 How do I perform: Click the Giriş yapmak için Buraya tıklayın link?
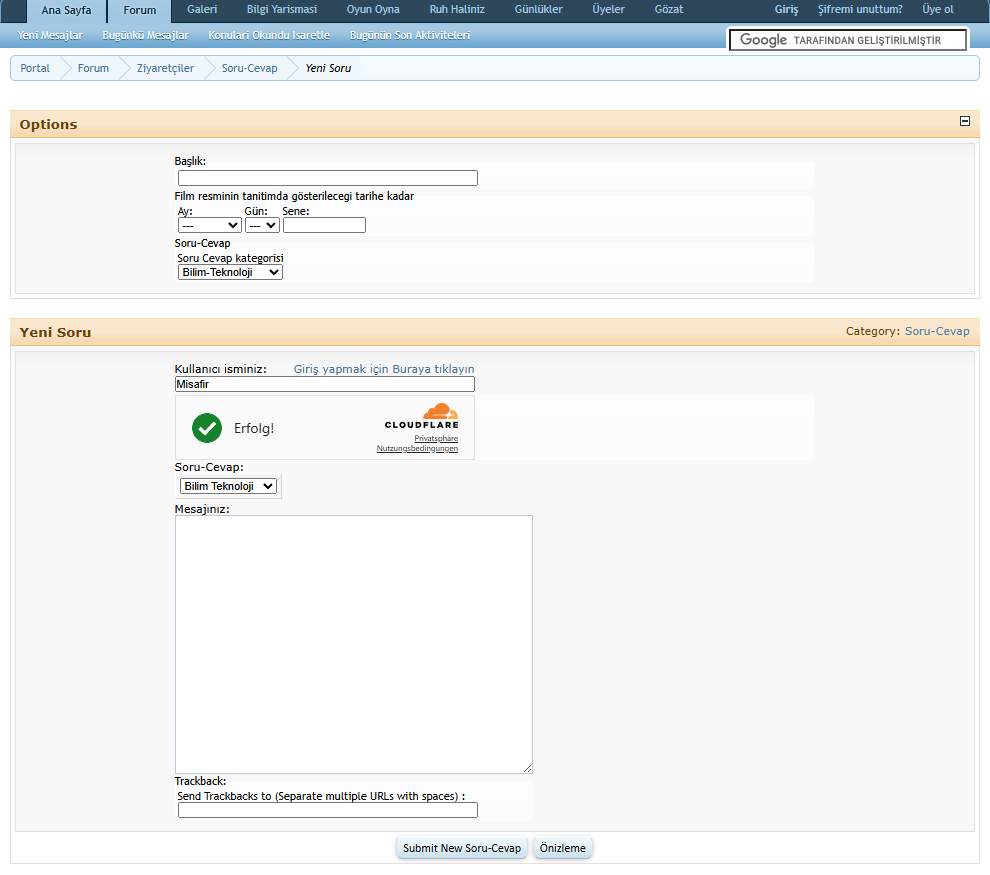point(384,369)
